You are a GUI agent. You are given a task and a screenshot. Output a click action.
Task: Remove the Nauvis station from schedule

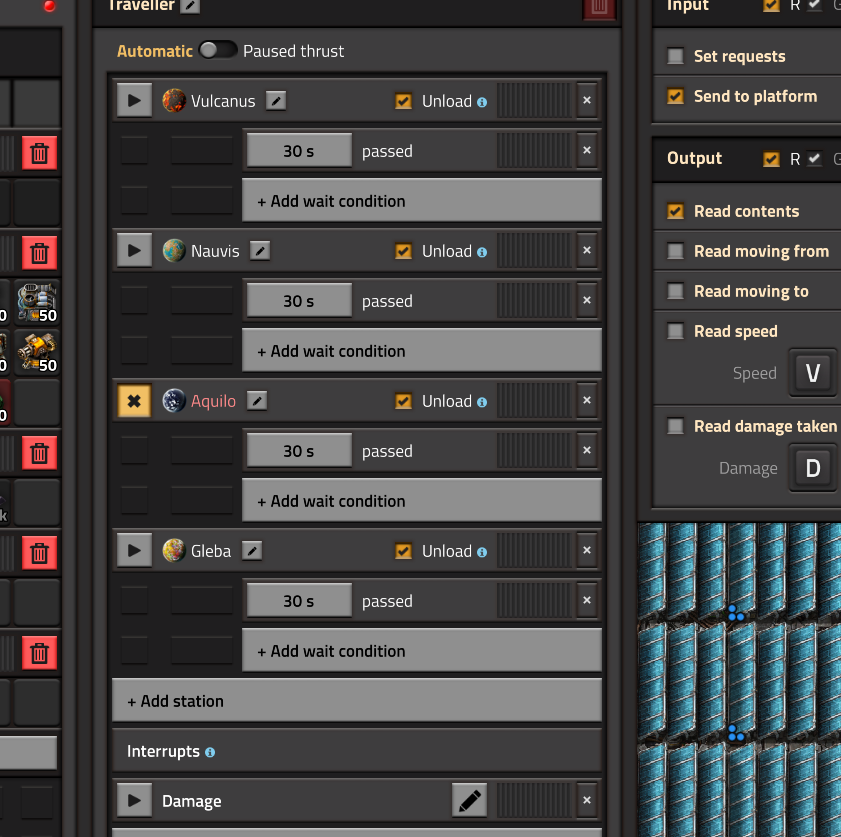coord(587,250)
